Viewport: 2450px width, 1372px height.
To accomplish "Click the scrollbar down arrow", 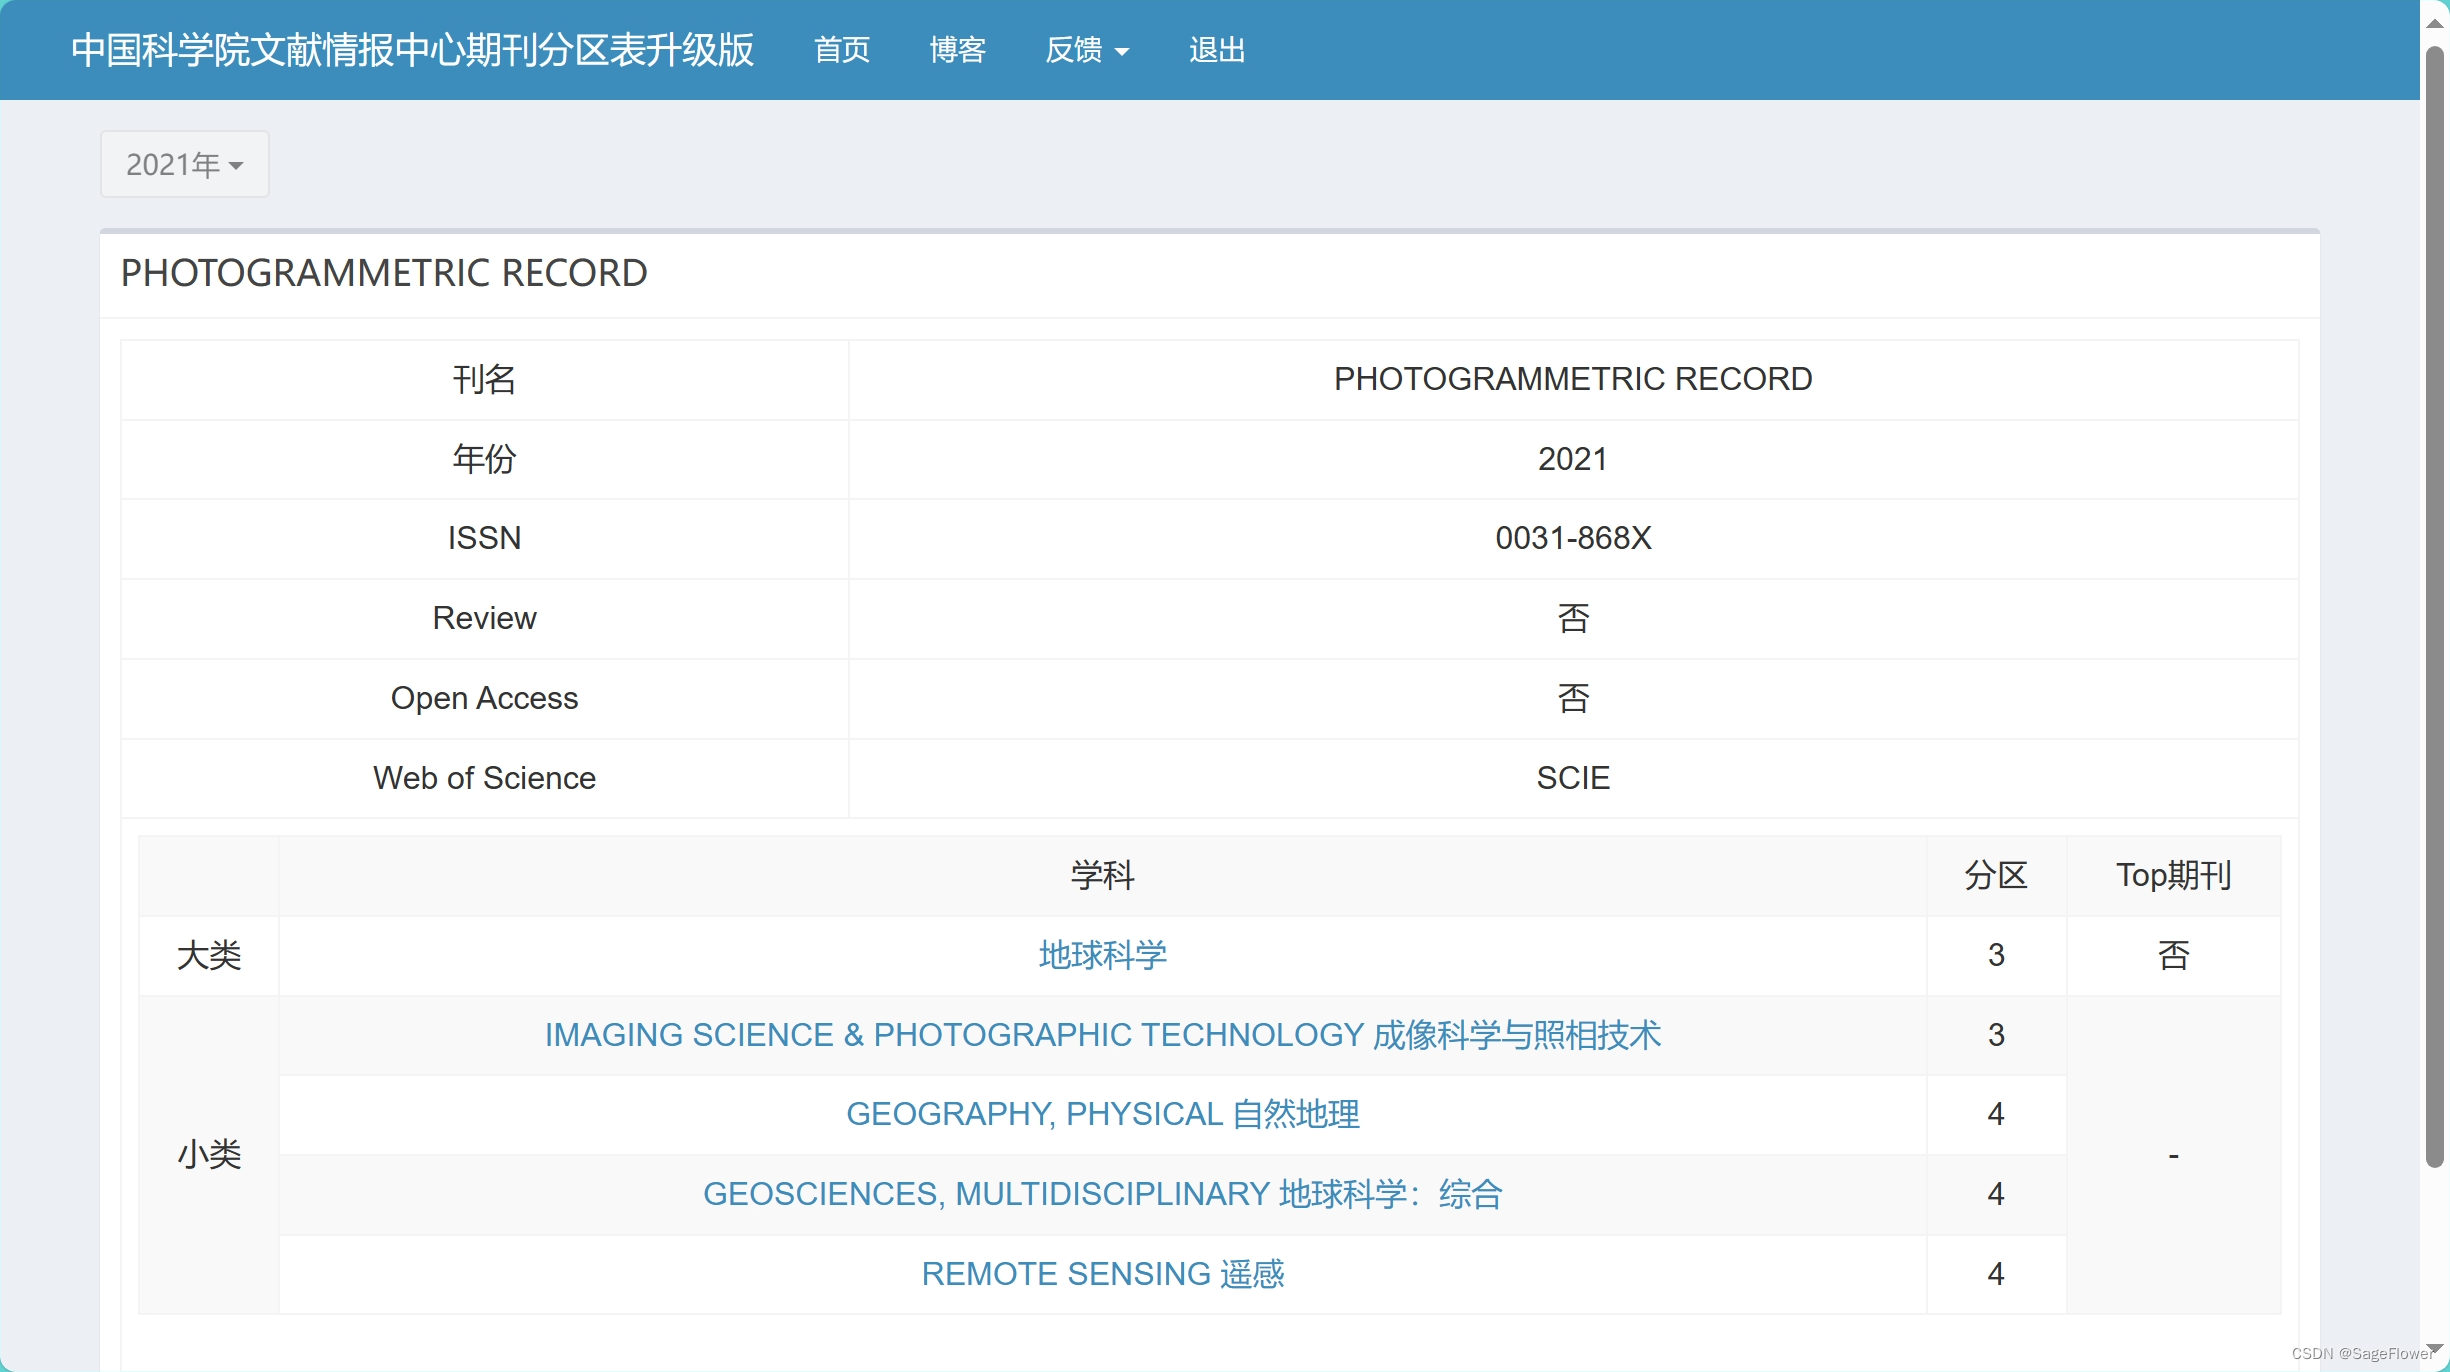I will [2435, 1348].
